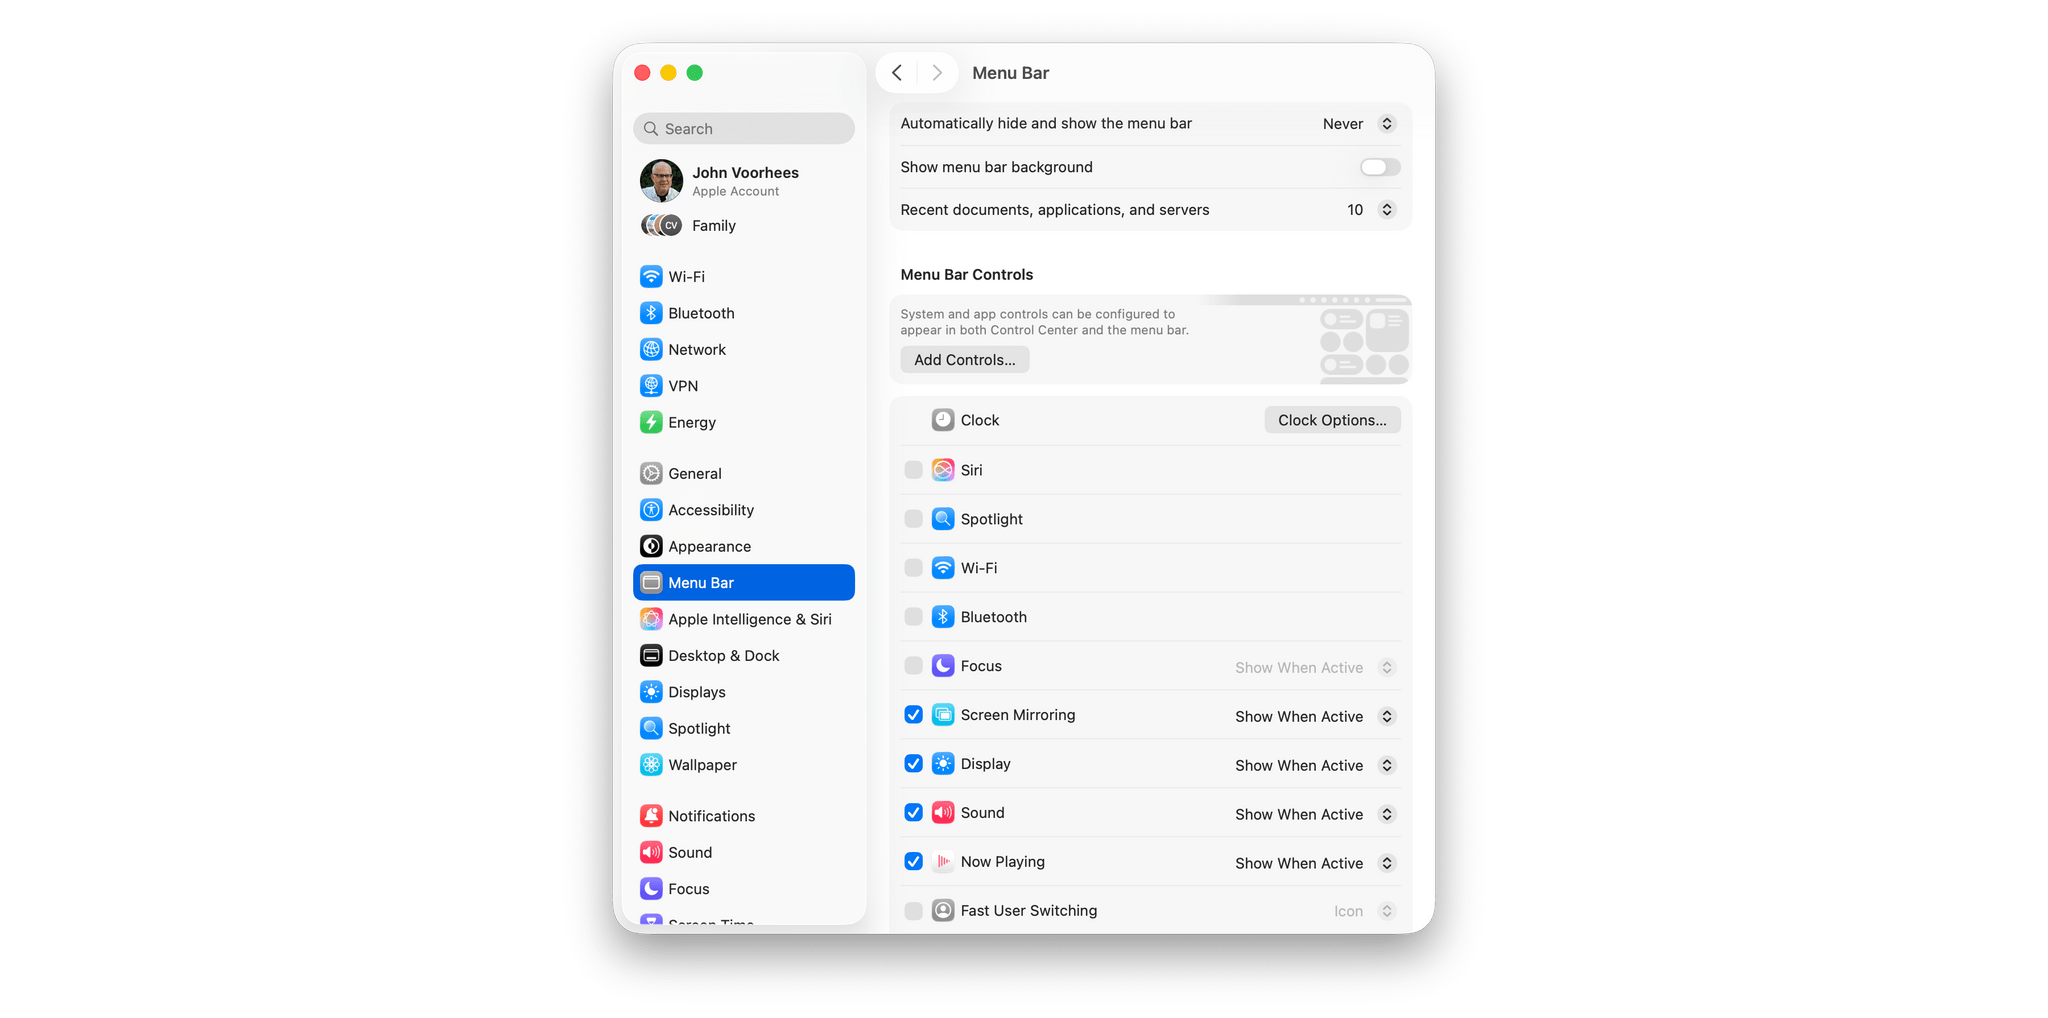Click the Focus moon icon in the sidebar
Screen dimensions: 2048x1018
pos(651,889)
